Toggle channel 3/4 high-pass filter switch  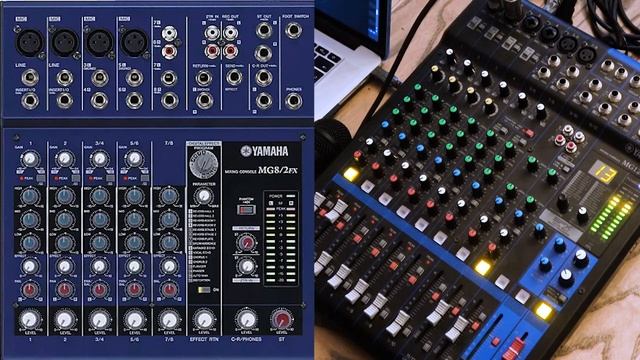[x=110, y=178]
